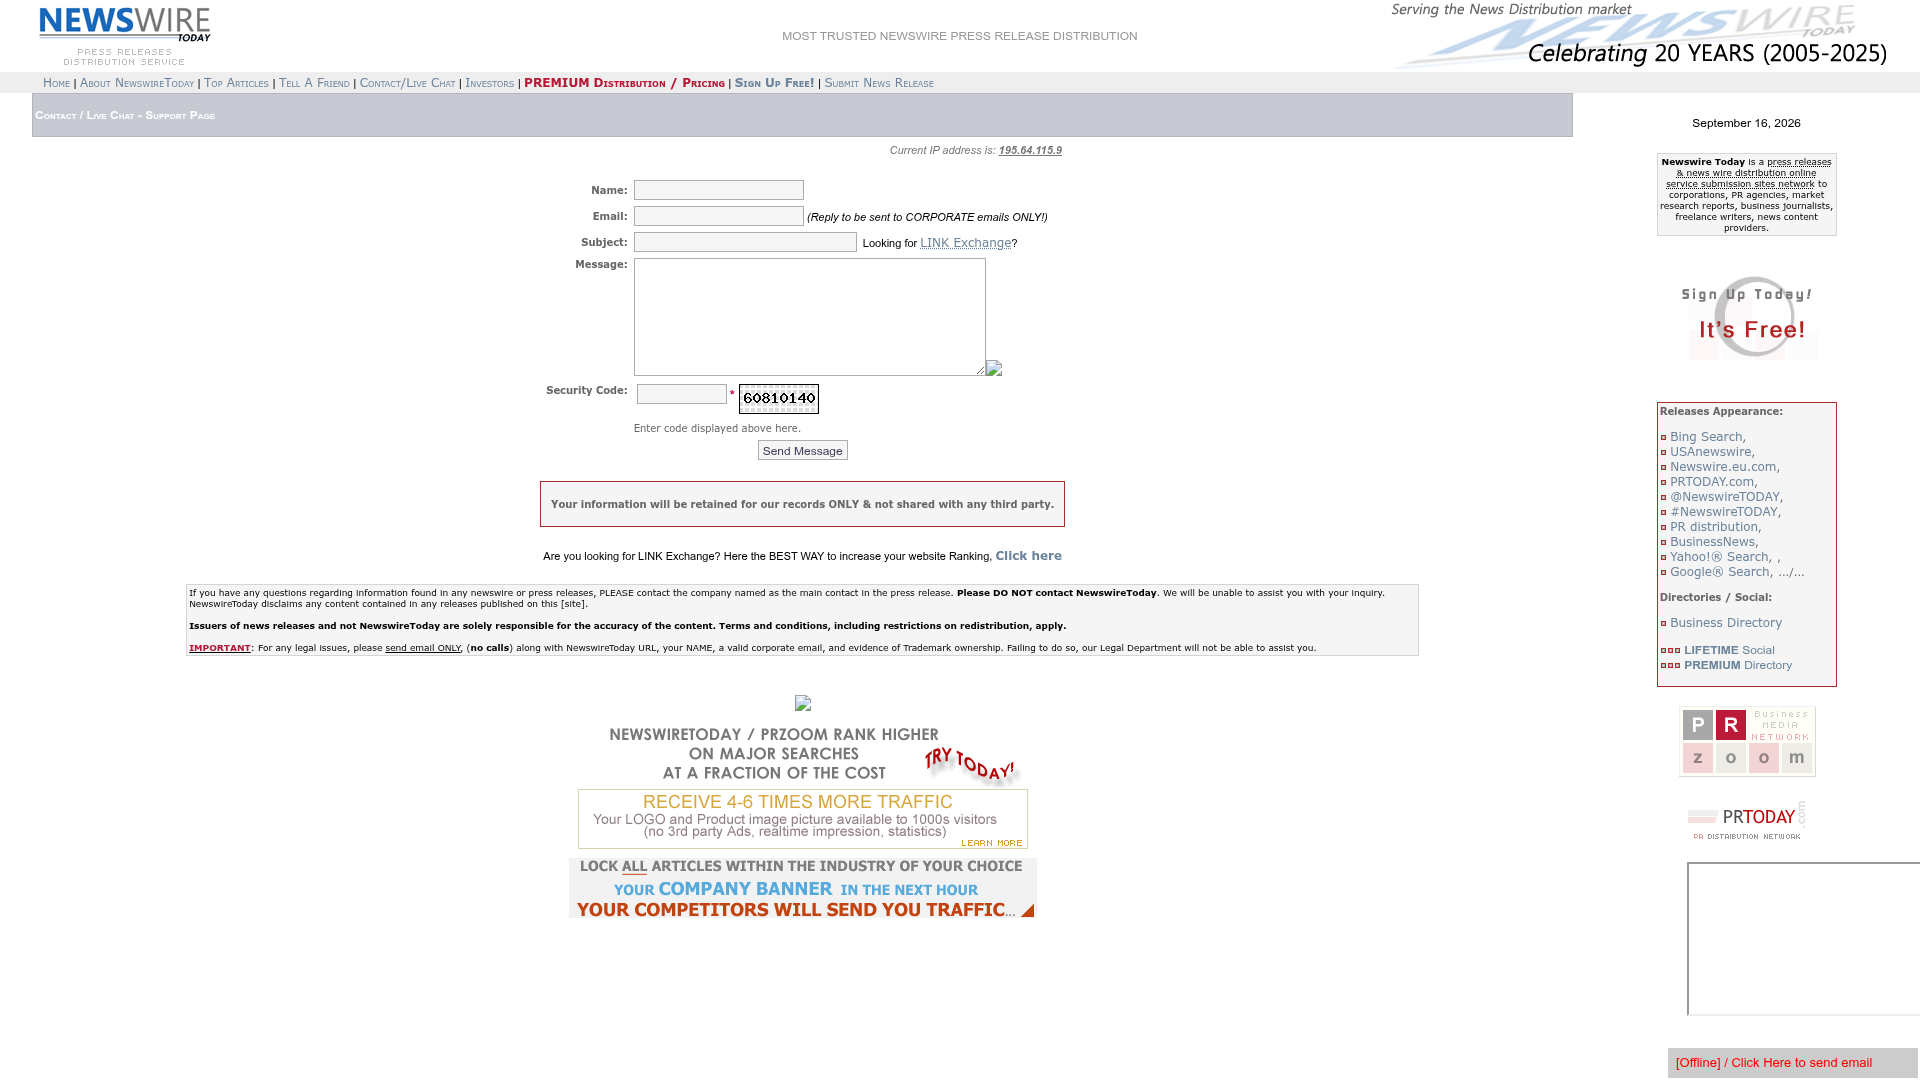Open Bing Search in Releases Appearance
1920x1080 pixels.
1706,437
